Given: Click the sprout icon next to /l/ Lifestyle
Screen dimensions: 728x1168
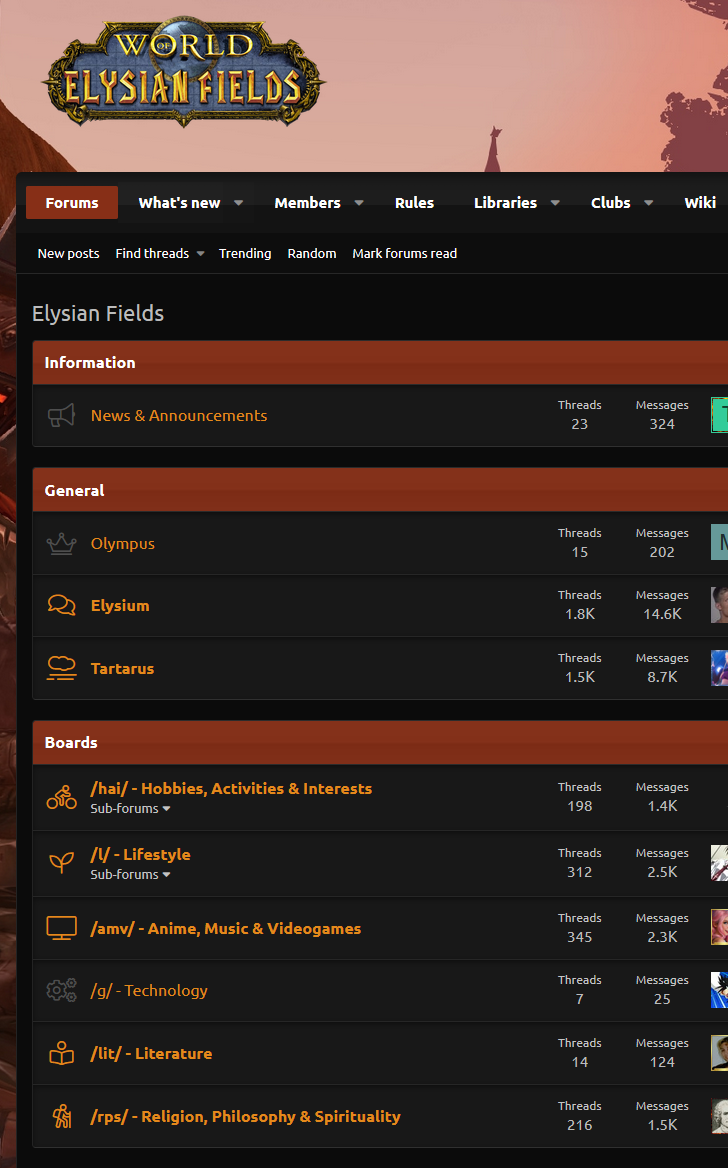Looking at the screenshot, I should coord(62,863).
